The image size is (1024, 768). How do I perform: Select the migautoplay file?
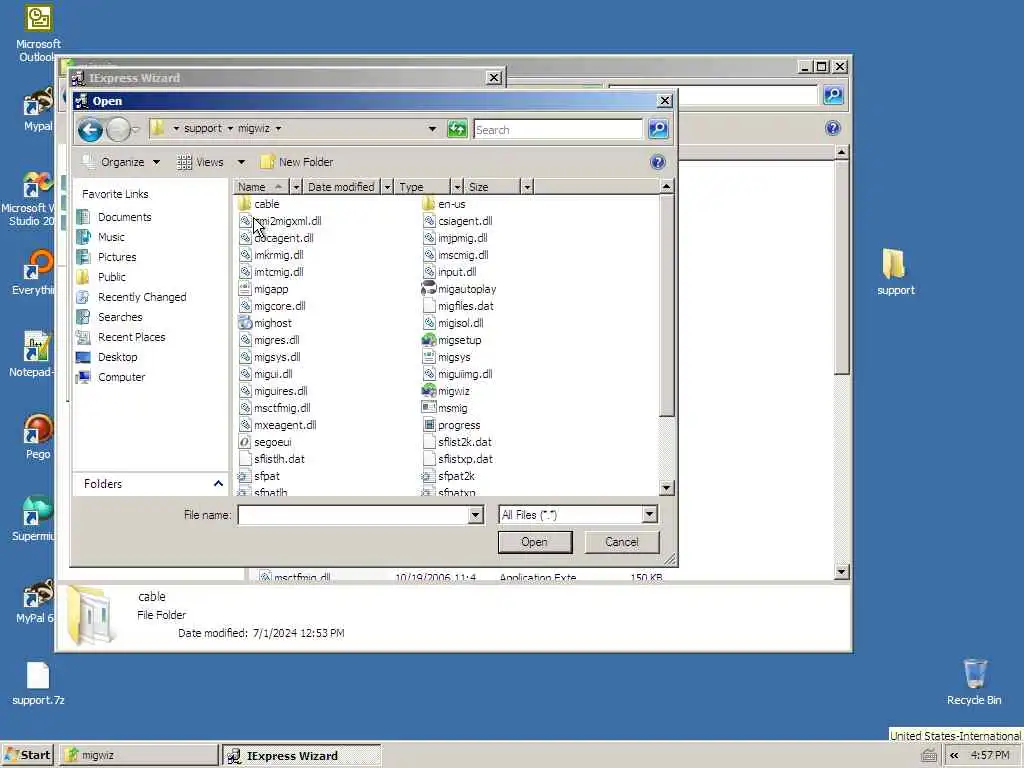tap(459, 289)
